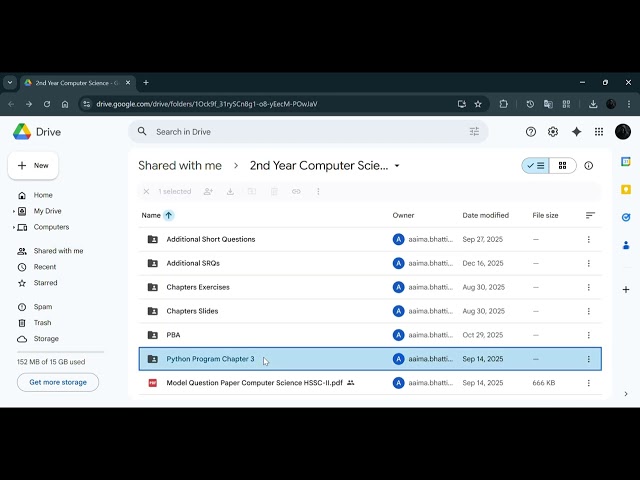Open a new browser tab
Screen dimensions: 640x480
point(146,82)
